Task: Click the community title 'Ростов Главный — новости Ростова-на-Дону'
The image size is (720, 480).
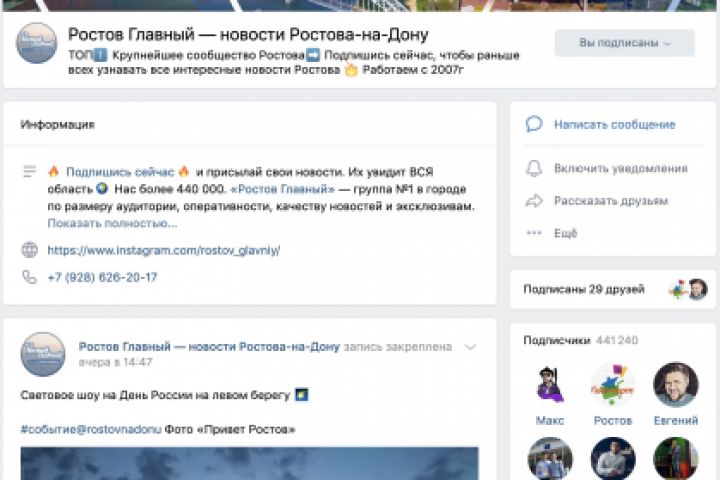Action: tap(248, 34)
